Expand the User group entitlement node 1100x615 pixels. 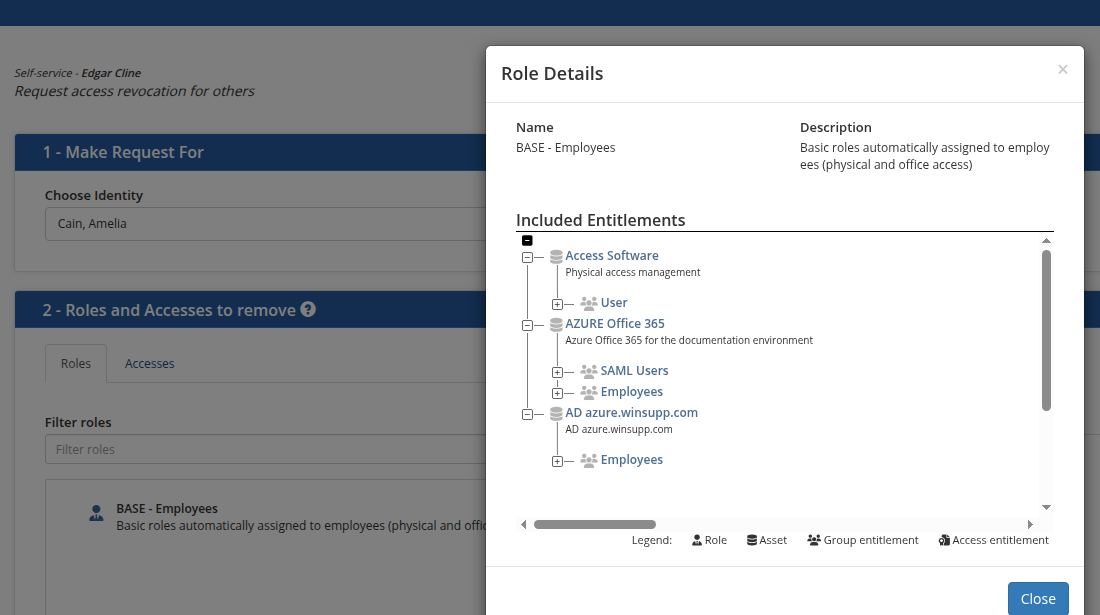click(x=557, y=303)
